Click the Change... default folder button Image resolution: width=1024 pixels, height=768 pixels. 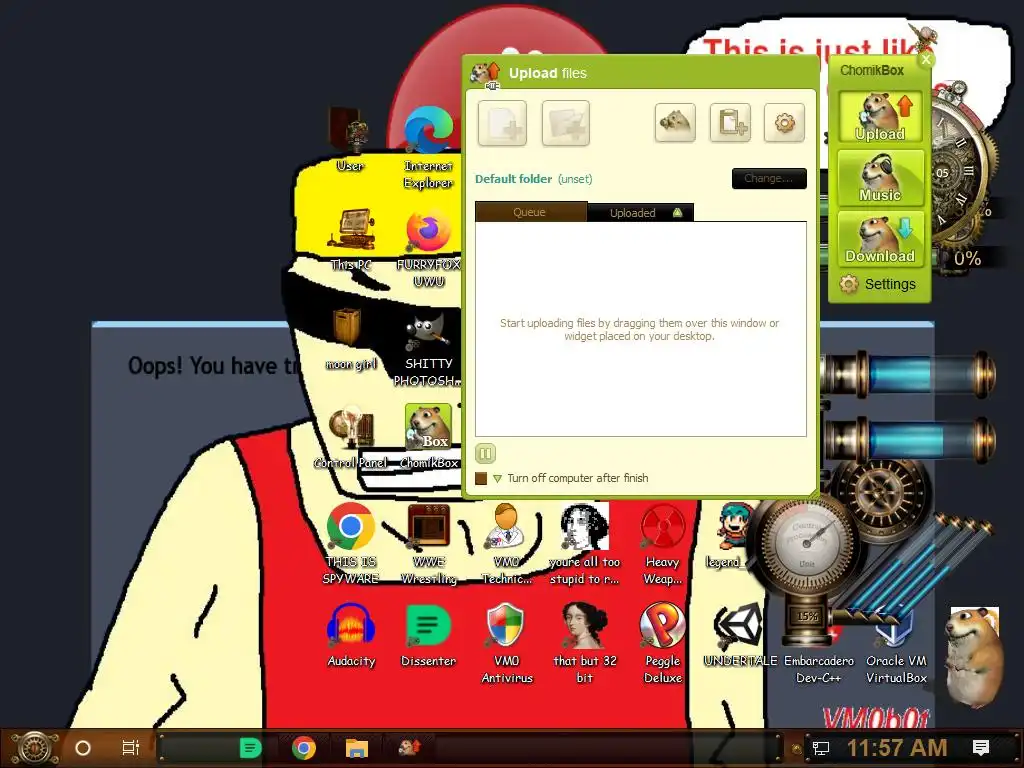[x=769, y=178]
